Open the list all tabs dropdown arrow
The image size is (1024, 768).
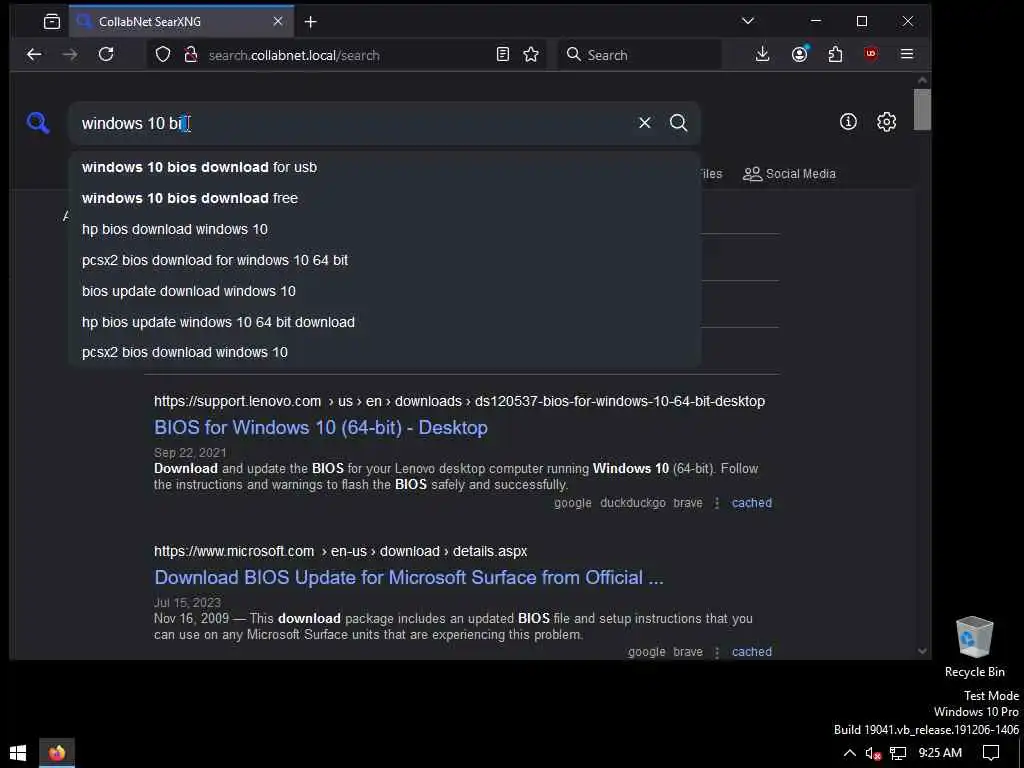tap(748, 21)
